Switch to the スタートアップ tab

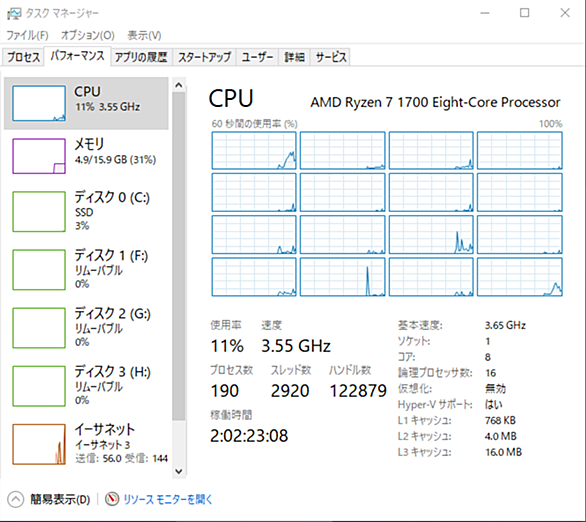[204, 57]
